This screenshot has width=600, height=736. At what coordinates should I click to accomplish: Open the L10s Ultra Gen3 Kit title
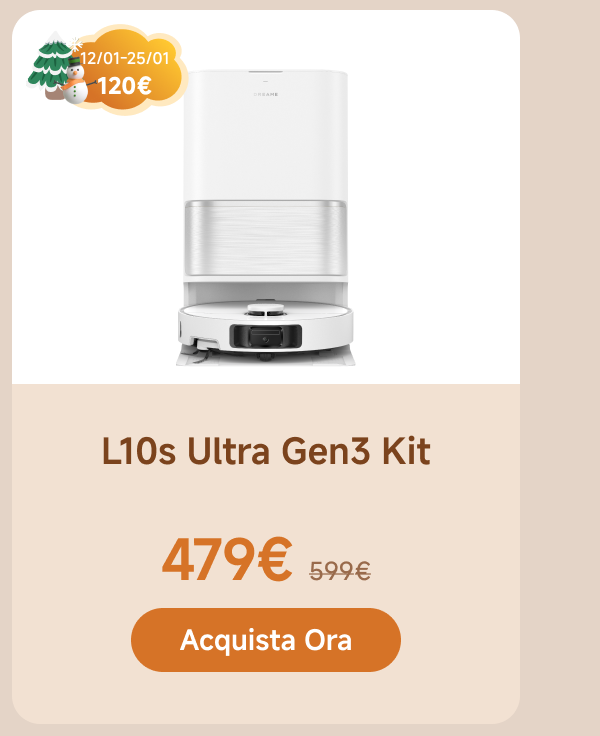click(266, 451)
